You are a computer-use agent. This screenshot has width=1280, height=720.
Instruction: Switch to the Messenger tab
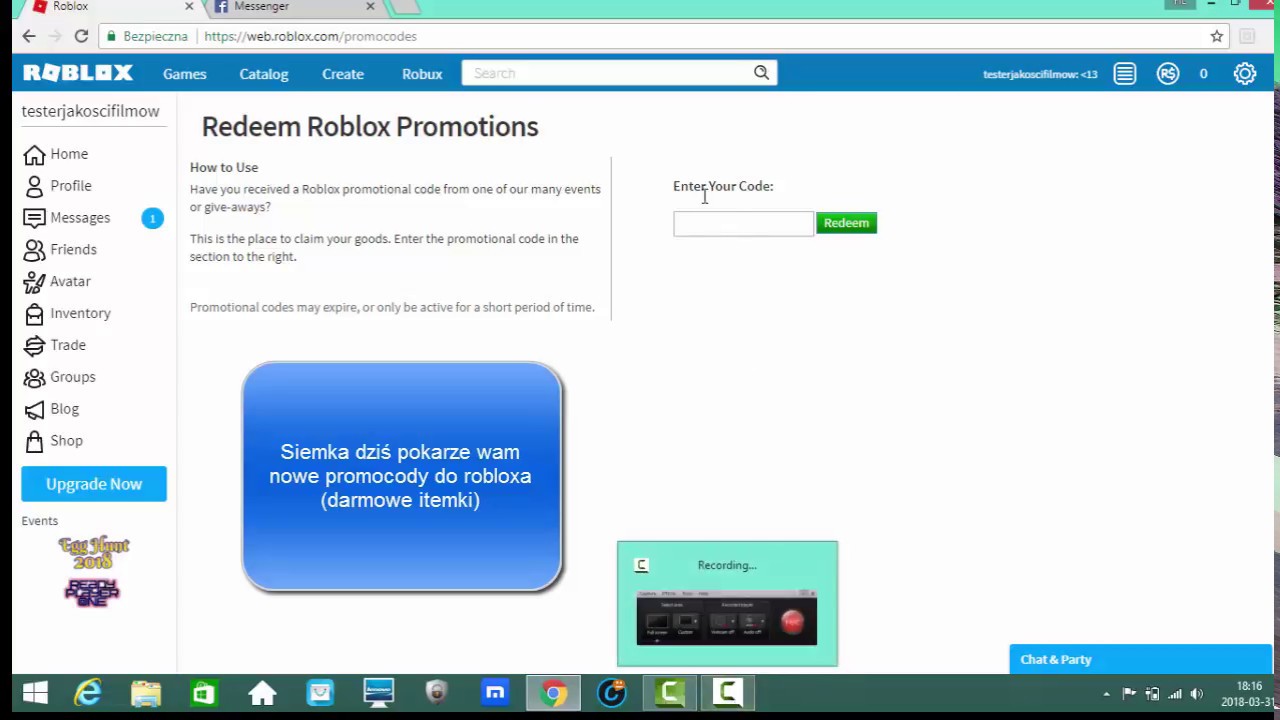(291, 7)
